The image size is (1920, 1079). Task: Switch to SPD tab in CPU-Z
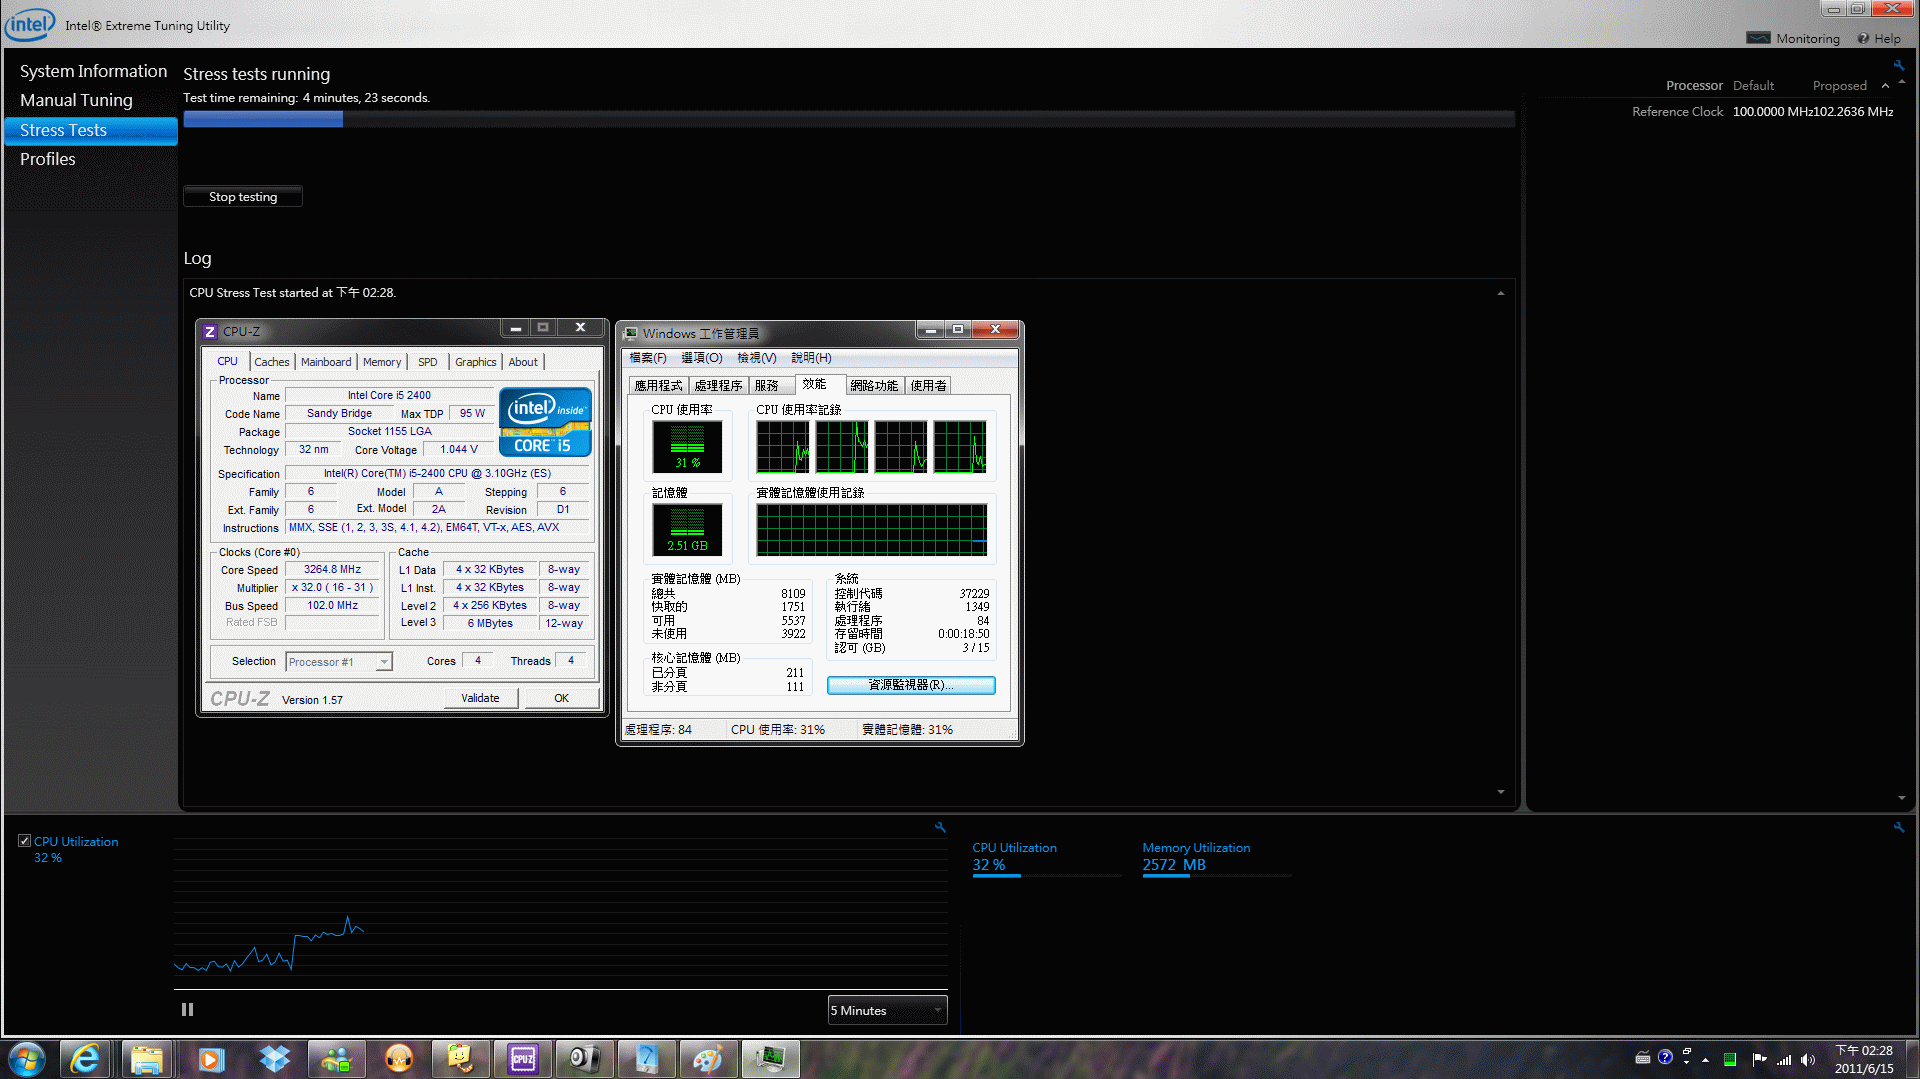pyautogui.click(x=428, y=362)
